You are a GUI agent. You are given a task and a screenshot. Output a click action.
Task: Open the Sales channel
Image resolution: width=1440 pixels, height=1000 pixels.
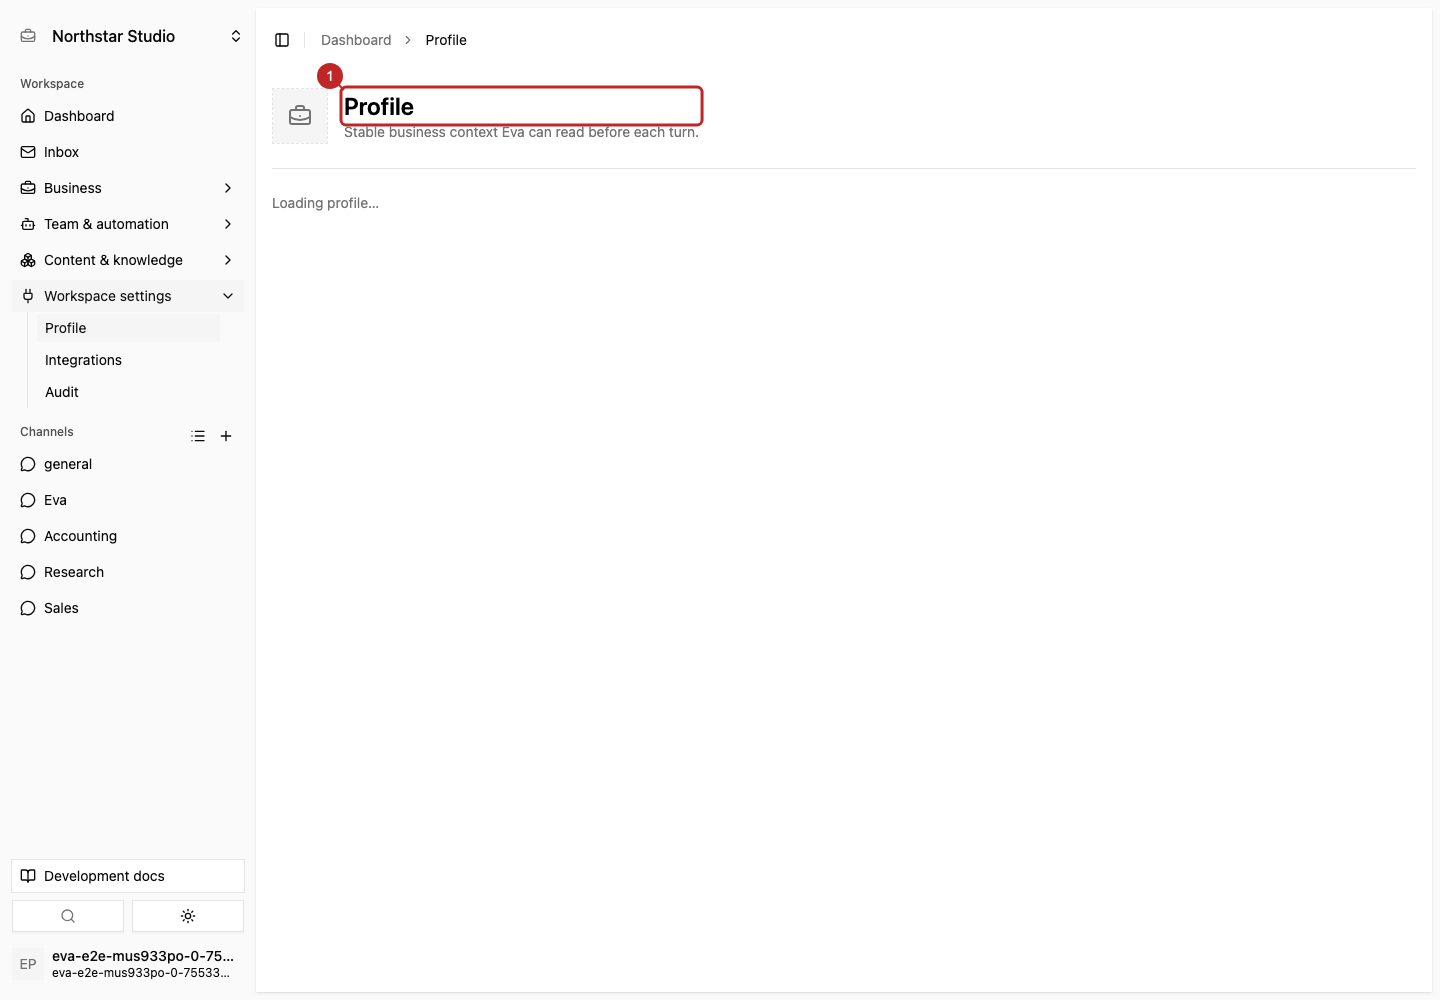click(128, 608)
